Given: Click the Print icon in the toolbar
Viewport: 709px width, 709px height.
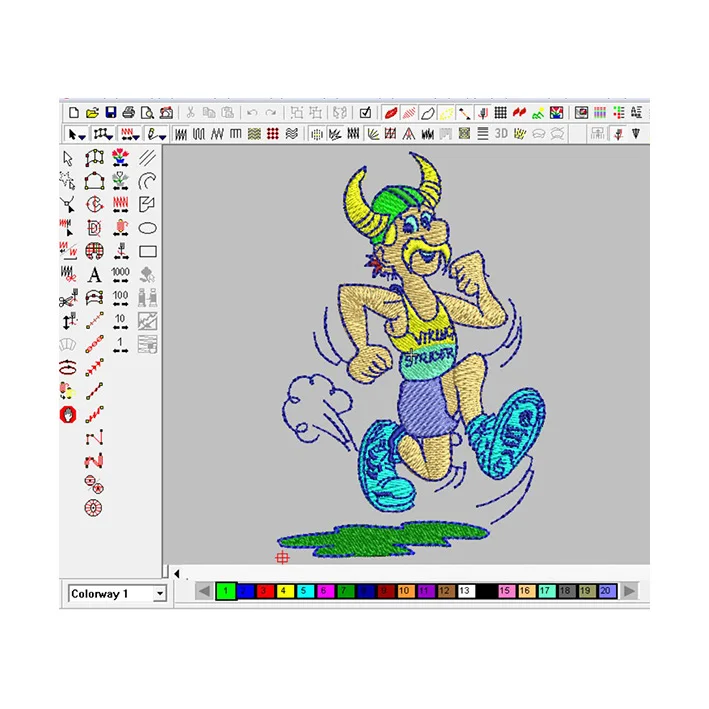Looking at the screenshot, I should 129,112.
